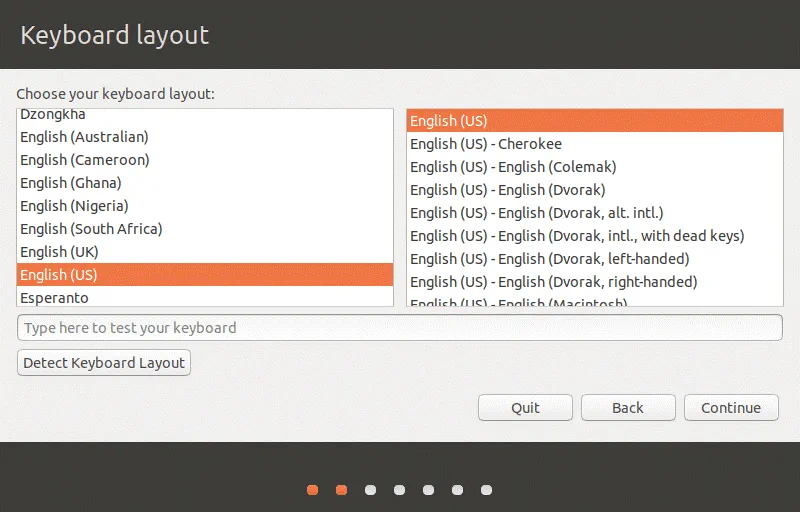Select English (Nigeria) layout language
The width and height of the screenshot is (800, 512).
click(74, 206)
